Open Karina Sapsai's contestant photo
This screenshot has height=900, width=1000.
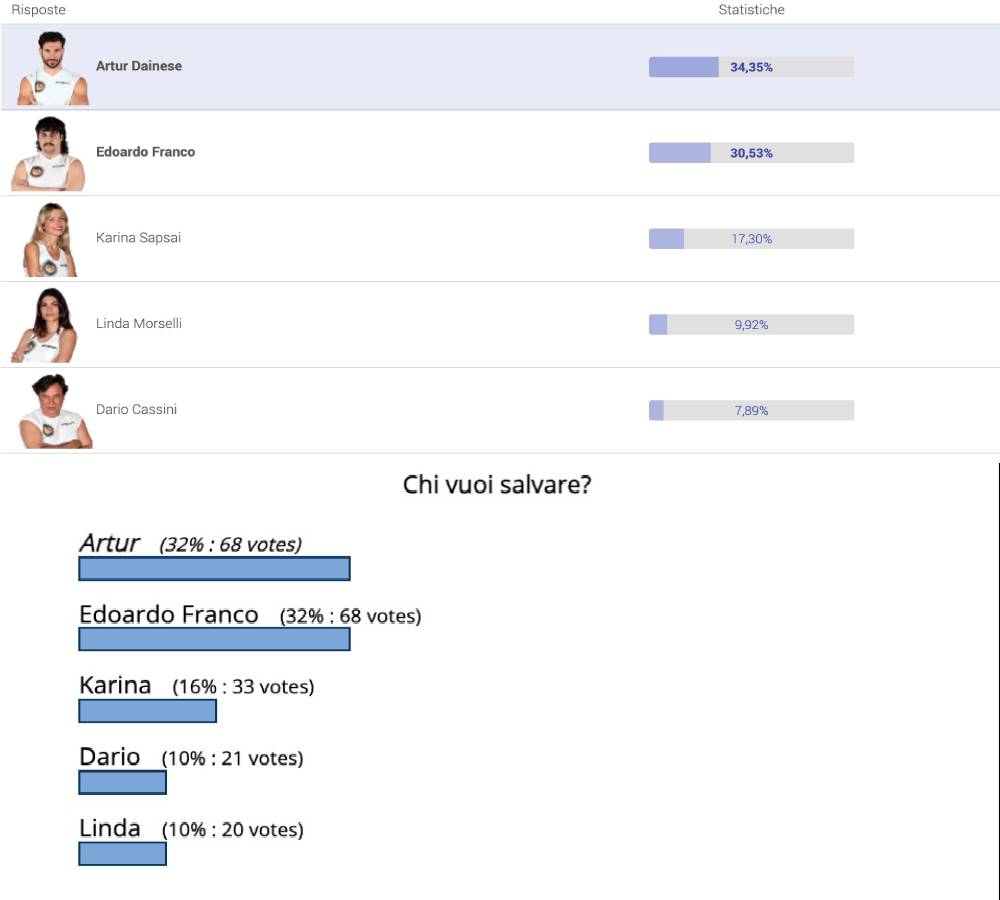click(50, 239)
